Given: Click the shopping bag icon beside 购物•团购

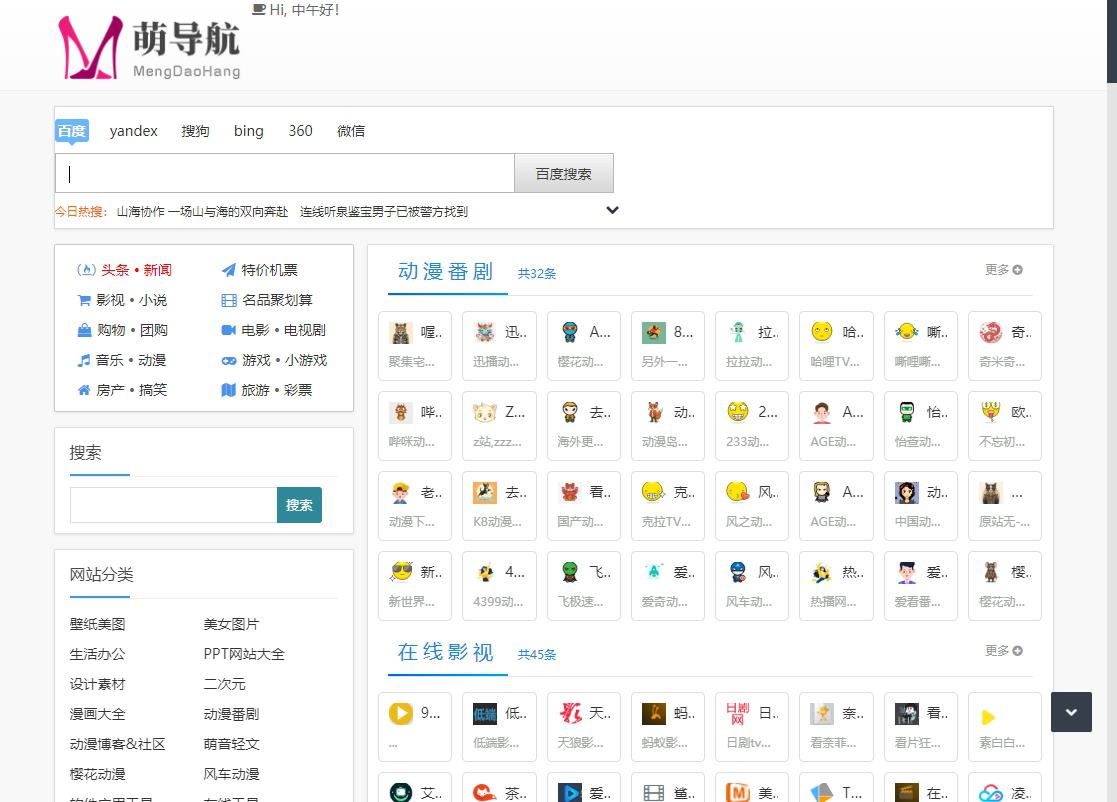Looking at the screenshot, I should [x=84, y=330].
